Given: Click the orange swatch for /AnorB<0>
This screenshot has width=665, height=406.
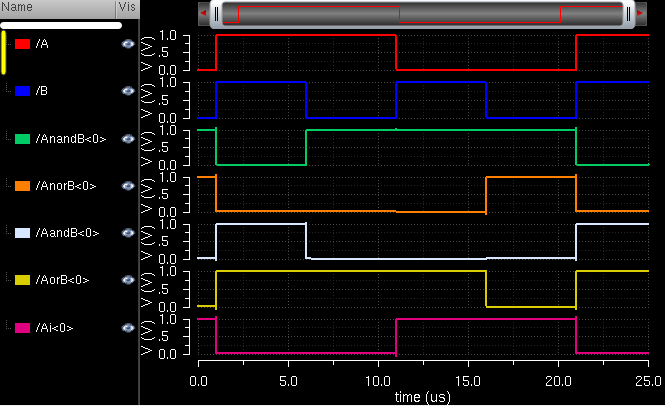Looking at the screenshot, I should [22, 186].
